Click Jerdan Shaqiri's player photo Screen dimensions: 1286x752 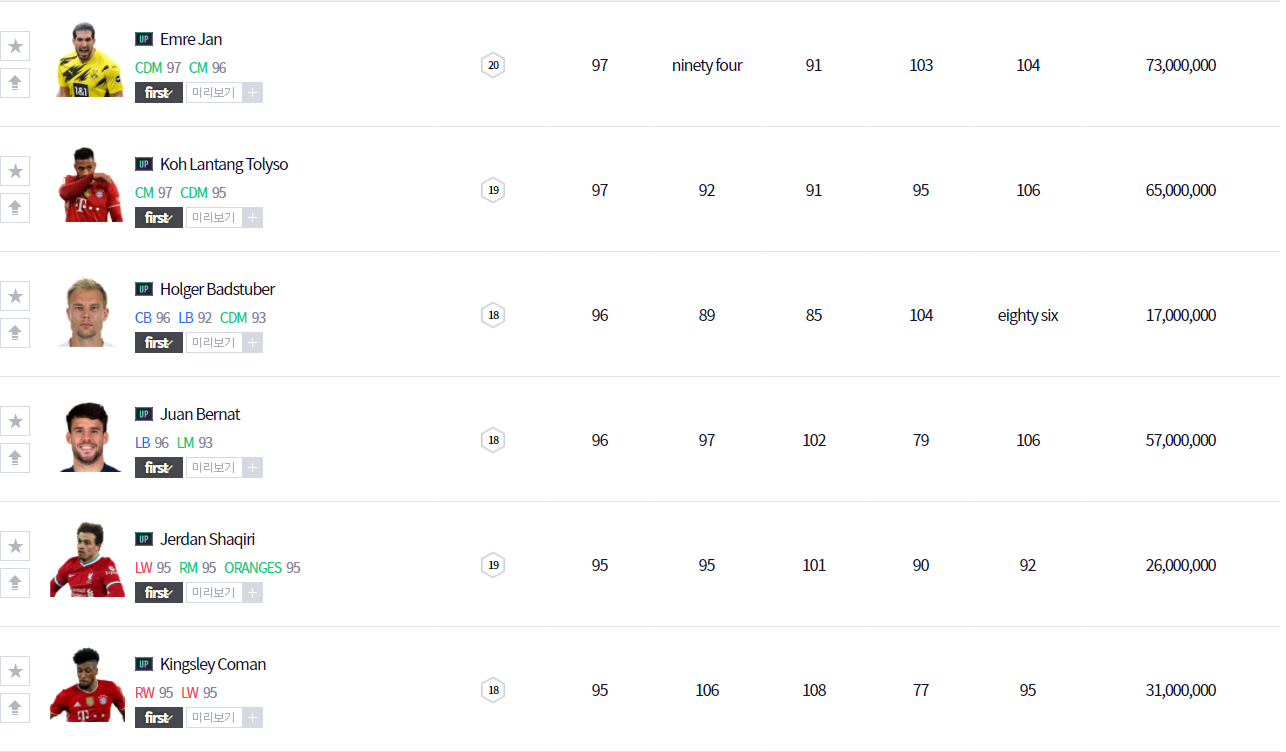88,561
